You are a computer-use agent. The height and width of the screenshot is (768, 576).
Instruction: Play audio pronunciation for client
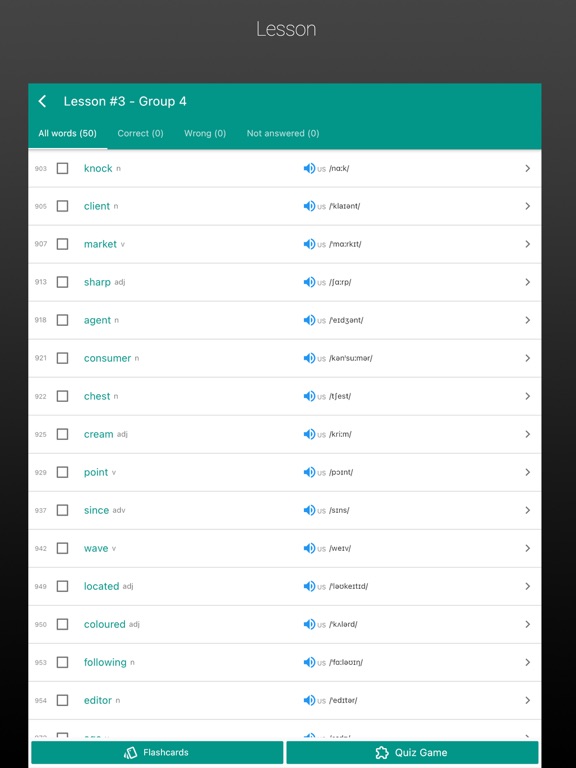coord(309,206)
